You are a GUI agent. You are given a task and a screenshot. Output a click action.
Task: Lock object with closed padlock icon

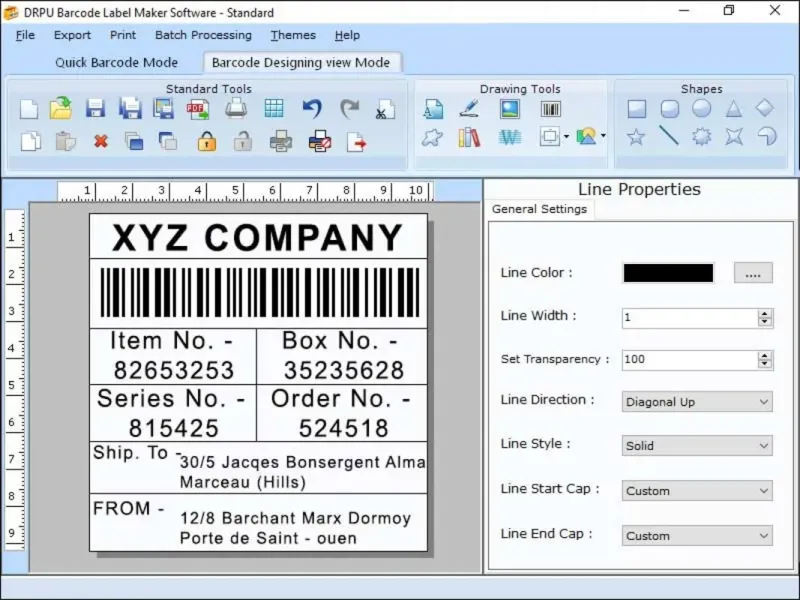(207, 141)
